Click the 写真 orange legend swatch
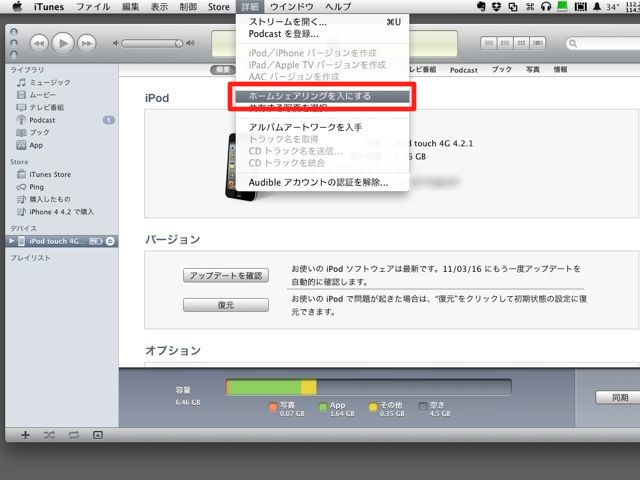Viewport: 640px width, 480px height. 273,407
